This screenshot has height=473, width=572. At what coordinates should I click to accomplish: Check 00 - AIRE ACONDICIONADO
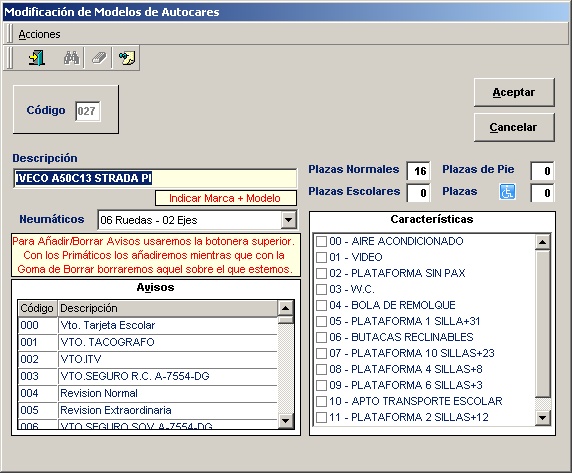point(321,241)
